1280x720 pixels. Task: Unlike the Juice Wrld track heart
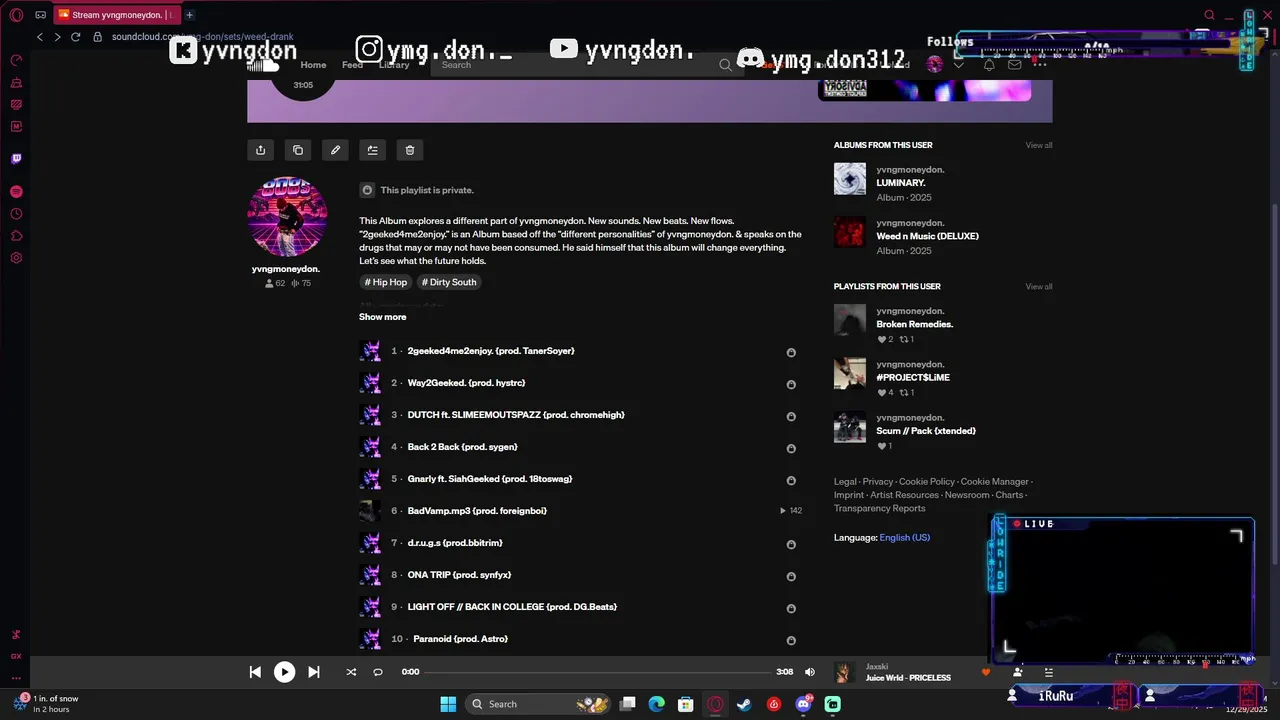click(985, 672)
